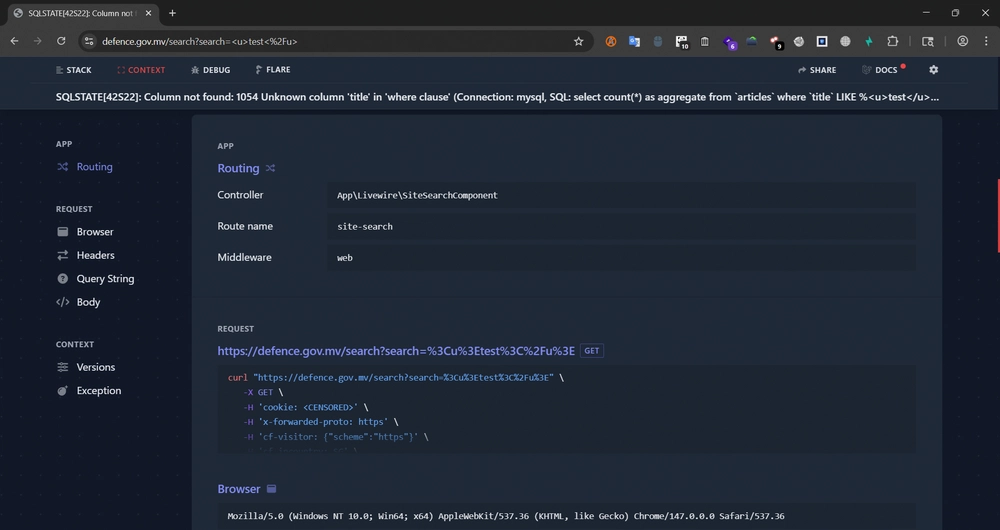Select Body in the sidebar
The height and width of the screenshot is (530, 1000).
(x=78, y=302)
